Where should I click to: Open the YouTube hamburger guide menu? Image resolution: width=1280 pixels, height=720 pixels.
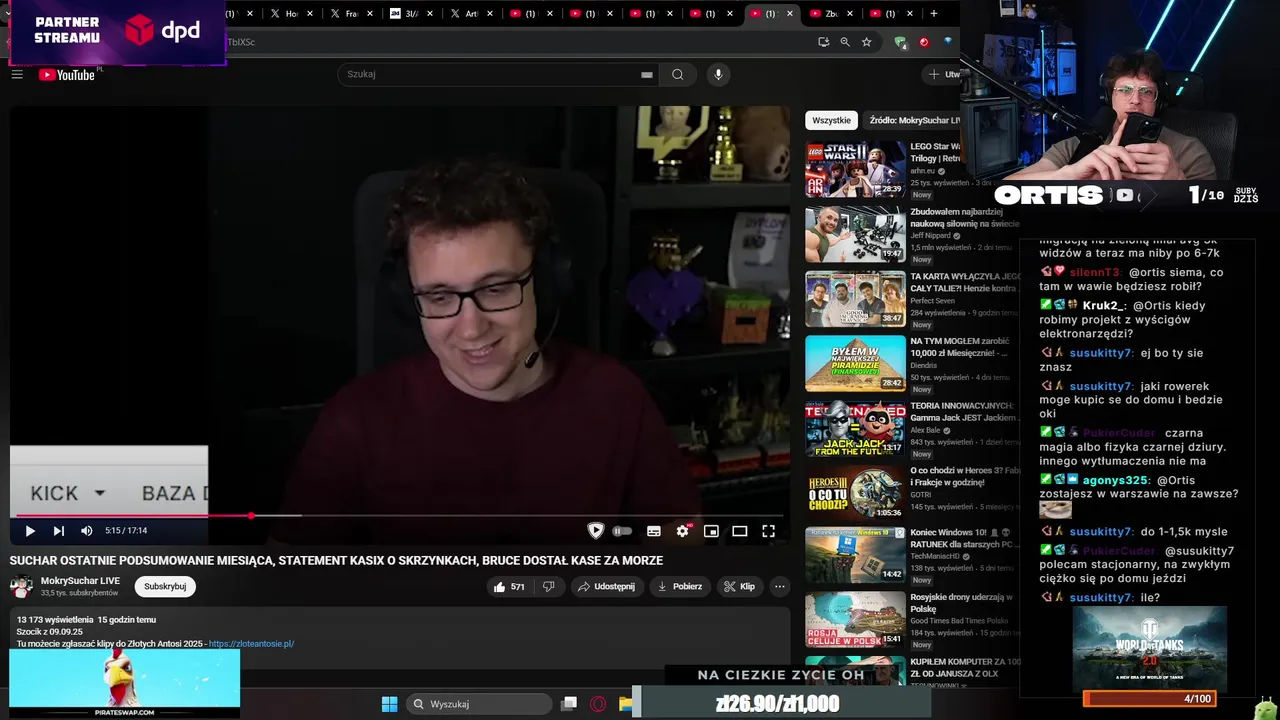tap(17, 74)
